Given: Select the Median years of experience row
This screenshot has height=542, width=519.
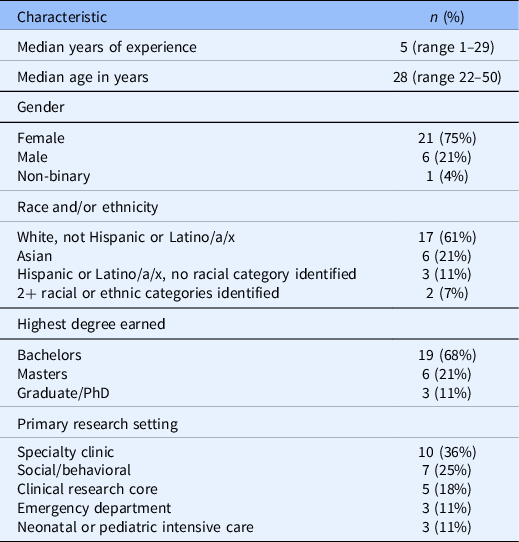Looking at the screenshot, I should click(x=259, y=47).
